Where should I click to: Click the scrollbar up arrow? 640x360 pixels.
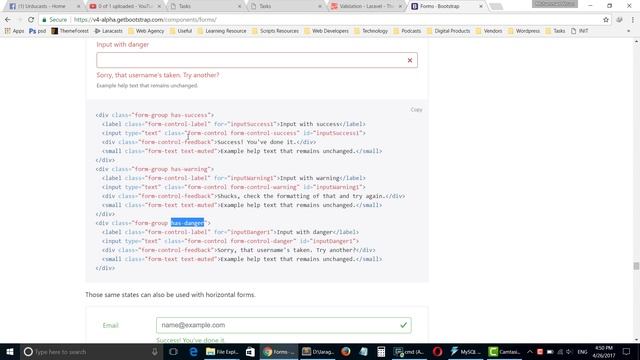tap(636, 42)
